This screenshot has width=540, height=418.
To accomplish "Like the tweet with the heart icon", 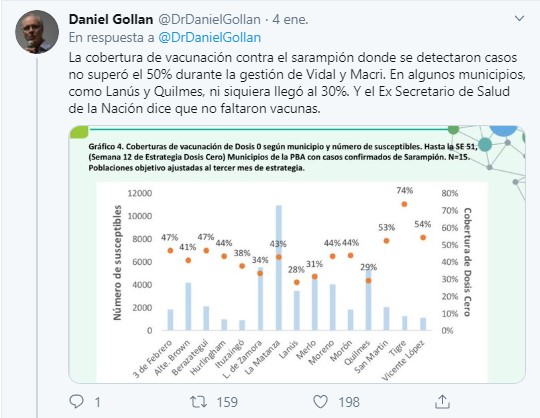I will (x=320, y=401).
